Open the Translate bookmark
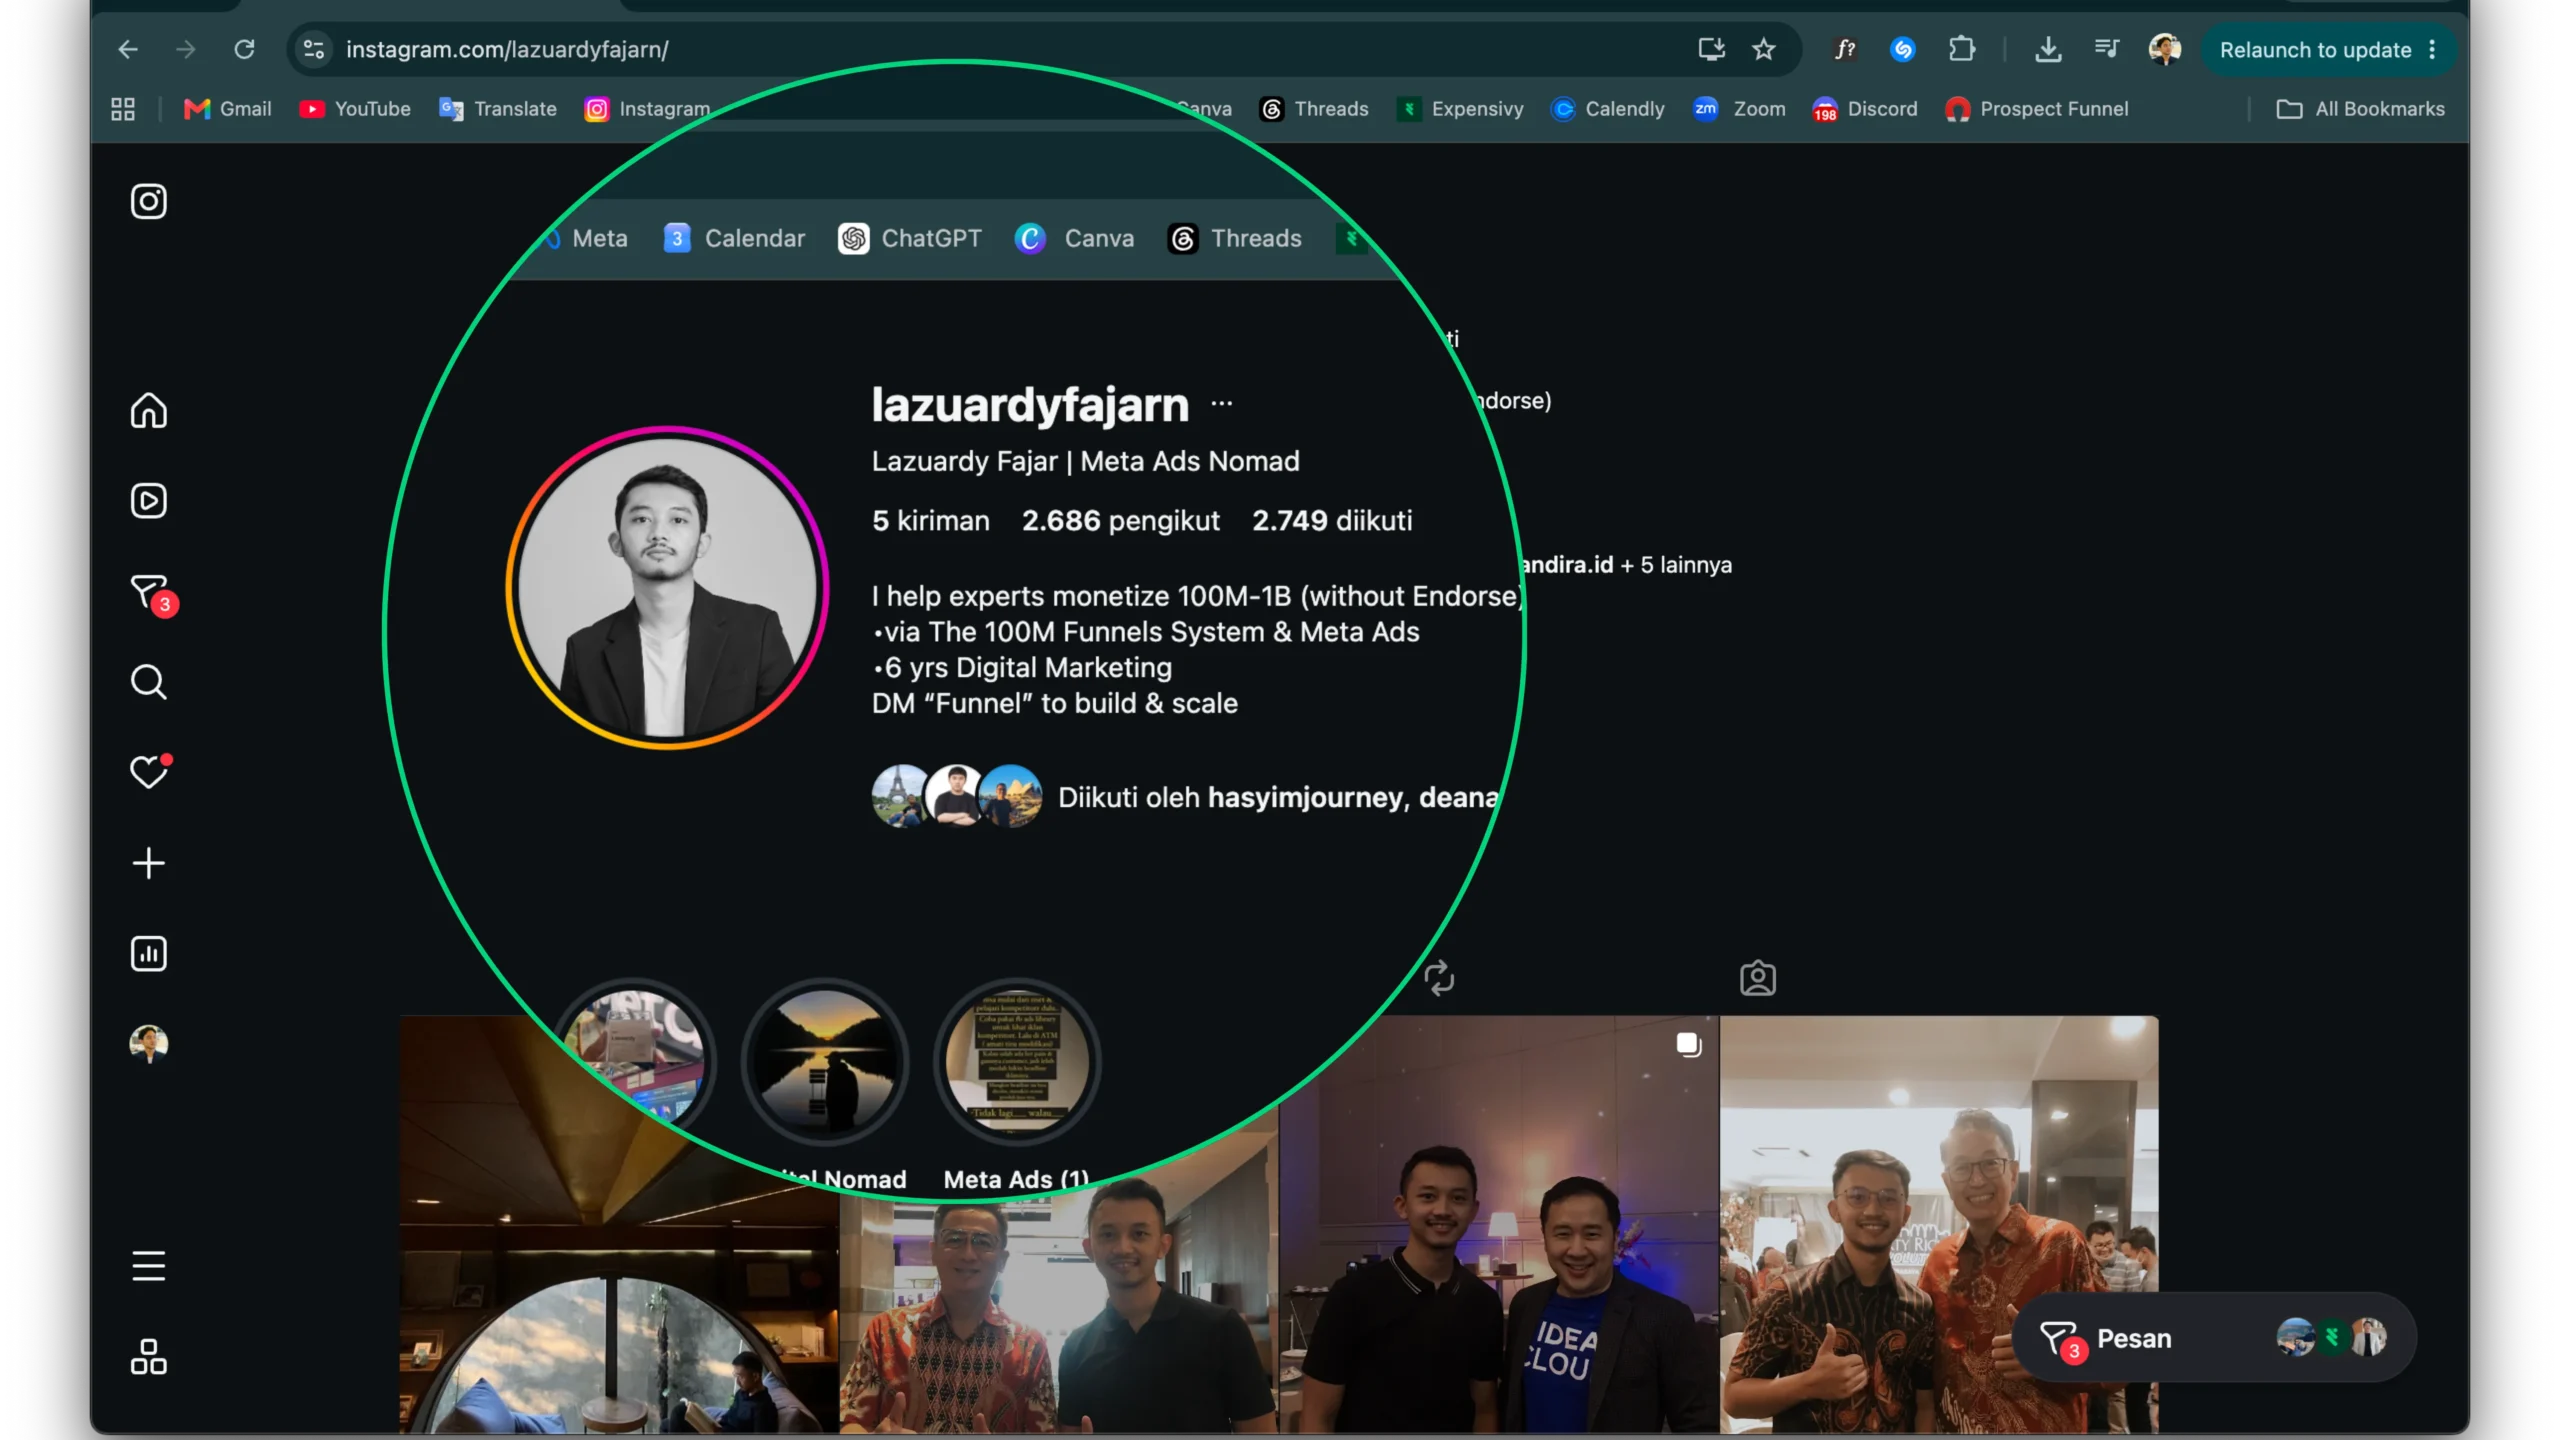Image resolution: width=2560 pixels, height=1440 pixels. pos(498,109)
